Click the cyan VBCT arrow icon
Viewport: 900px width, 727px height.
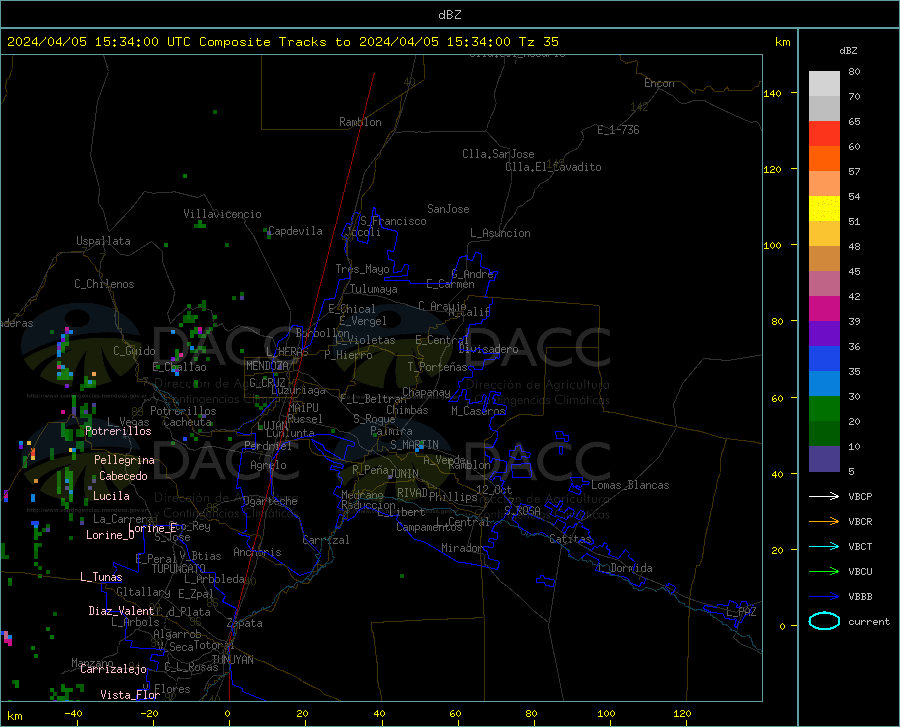tap(824, 546)
